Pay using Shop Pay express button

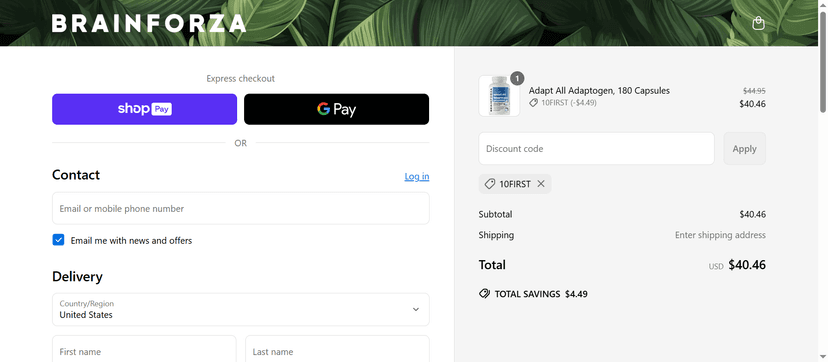(x=144, y=109)
